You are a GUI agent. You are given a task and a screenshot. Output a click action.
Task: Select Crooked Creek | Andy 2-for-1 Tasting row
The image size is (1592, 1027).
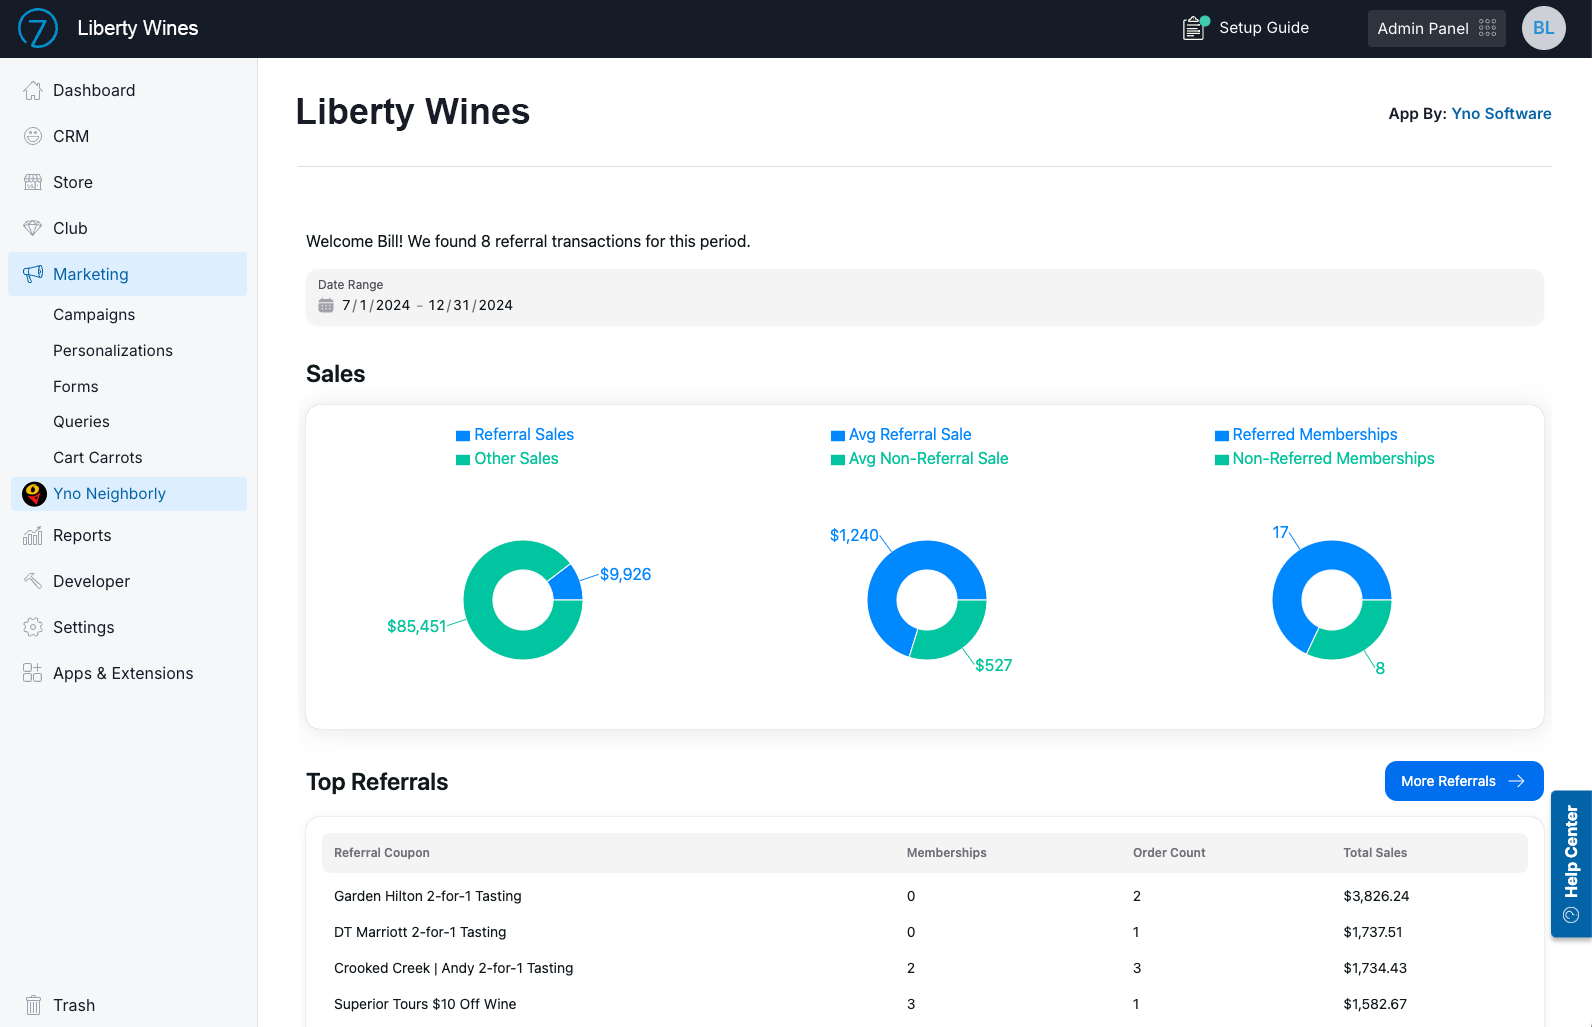coord(925,968)
